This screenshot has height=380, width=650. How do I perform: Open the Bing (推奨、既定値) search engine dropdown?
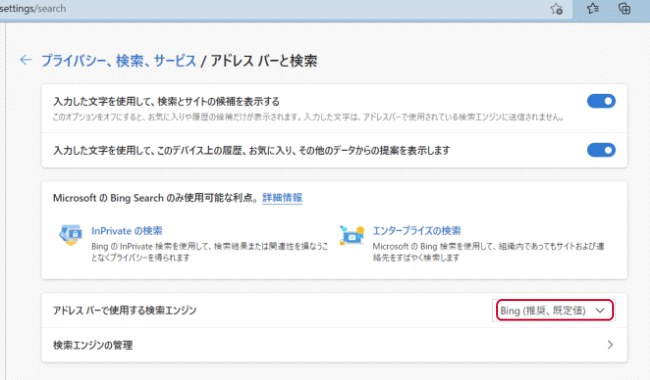click(554, 310)
